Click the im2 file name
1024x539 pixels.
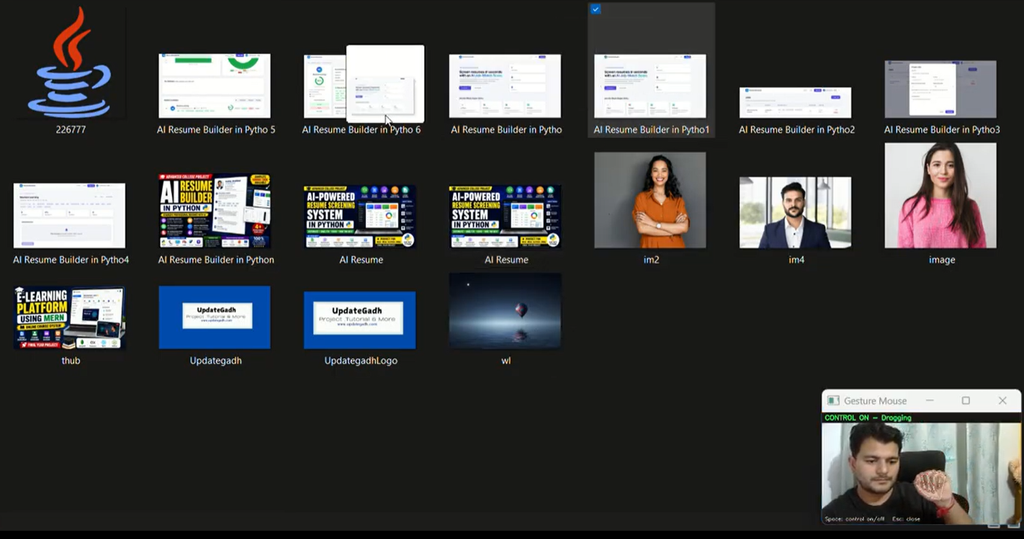click(x=651, y=259)
